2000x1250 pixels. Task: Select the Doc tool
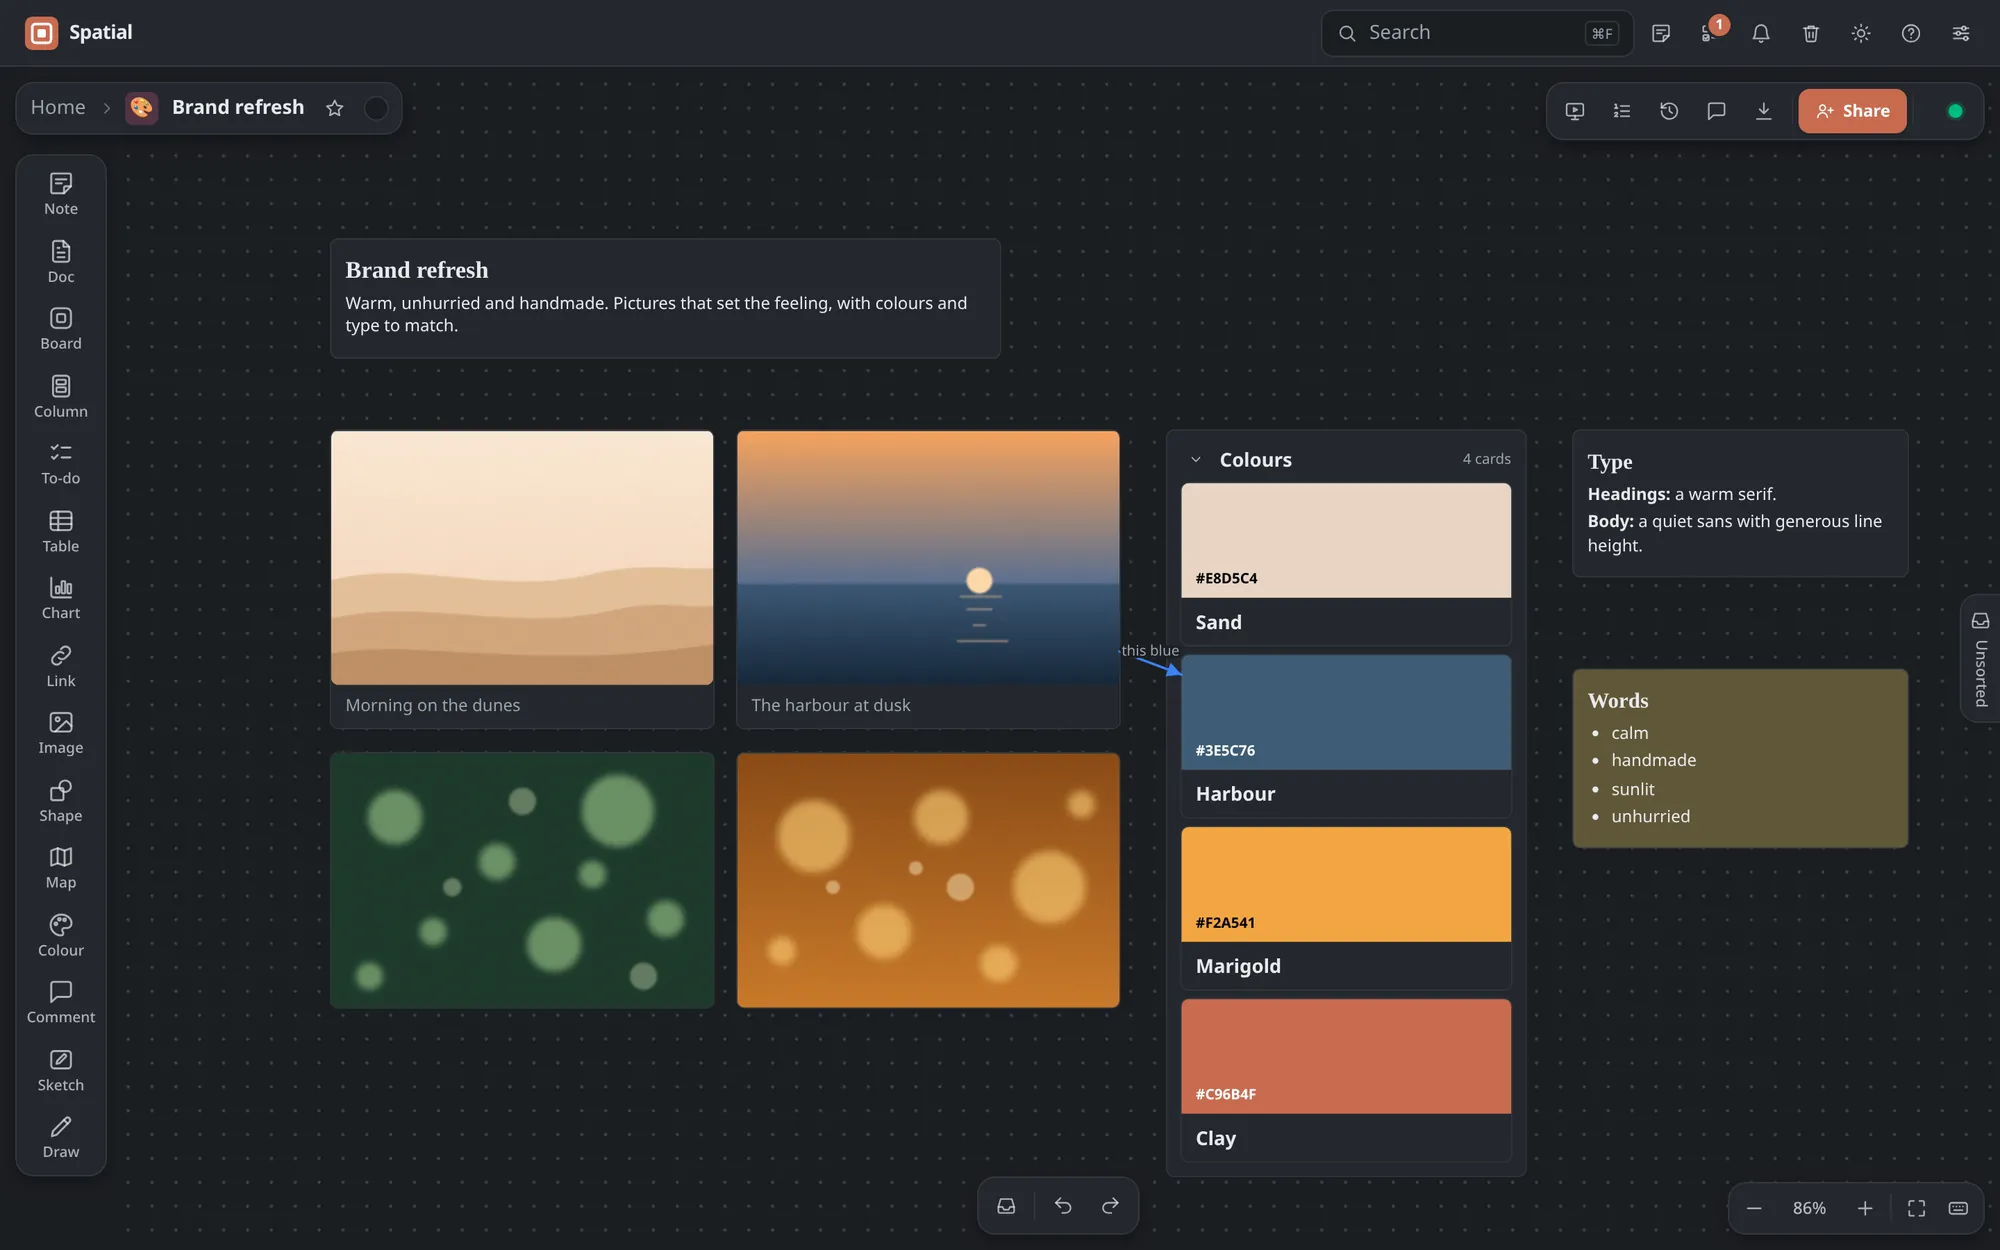pos(61,262)
